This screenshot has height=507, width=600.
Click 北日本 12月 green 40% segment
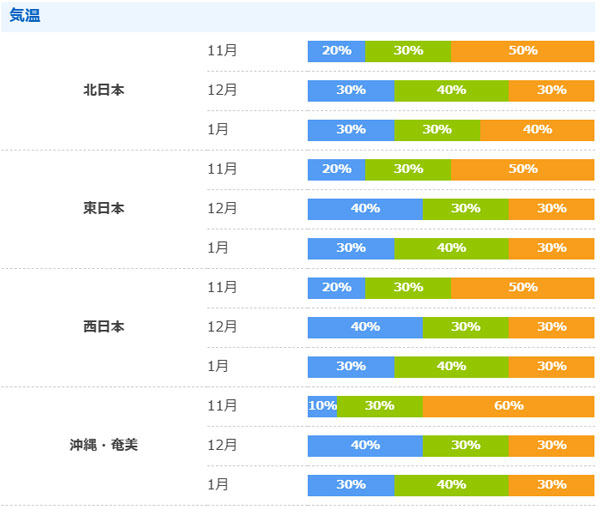pos(451,90)
